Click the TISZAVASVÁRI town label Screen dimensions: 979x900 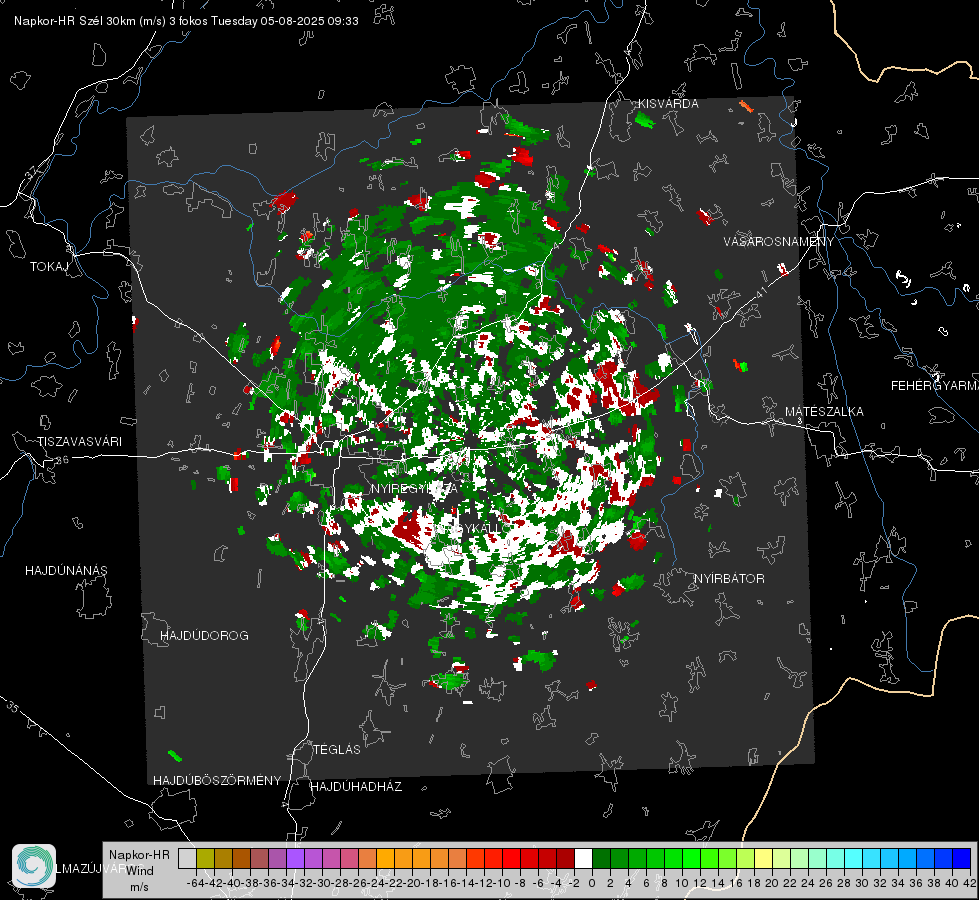pos(79,442)
